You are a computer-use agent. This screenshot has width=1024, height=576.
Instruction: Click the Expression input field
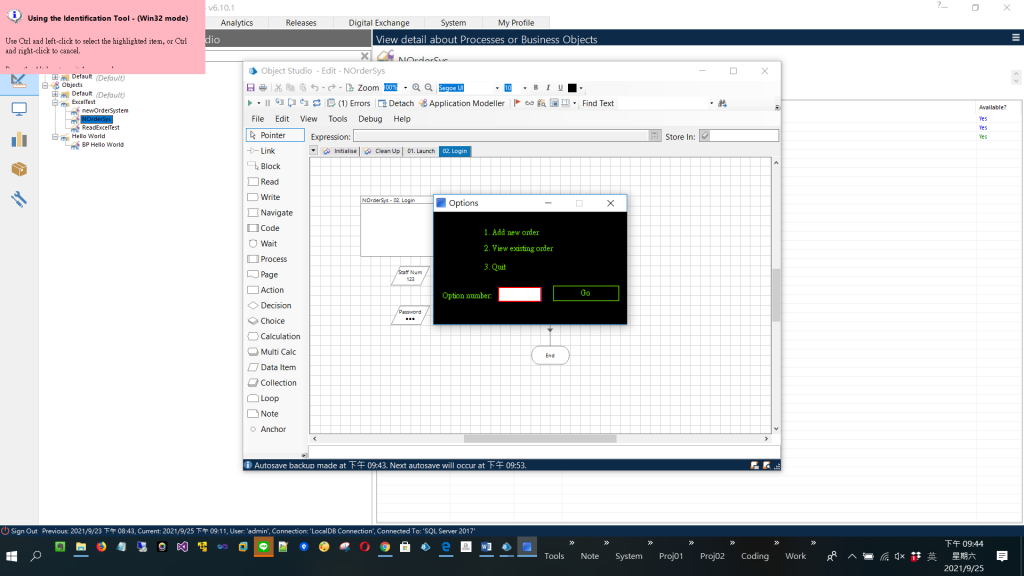[507, 136]
